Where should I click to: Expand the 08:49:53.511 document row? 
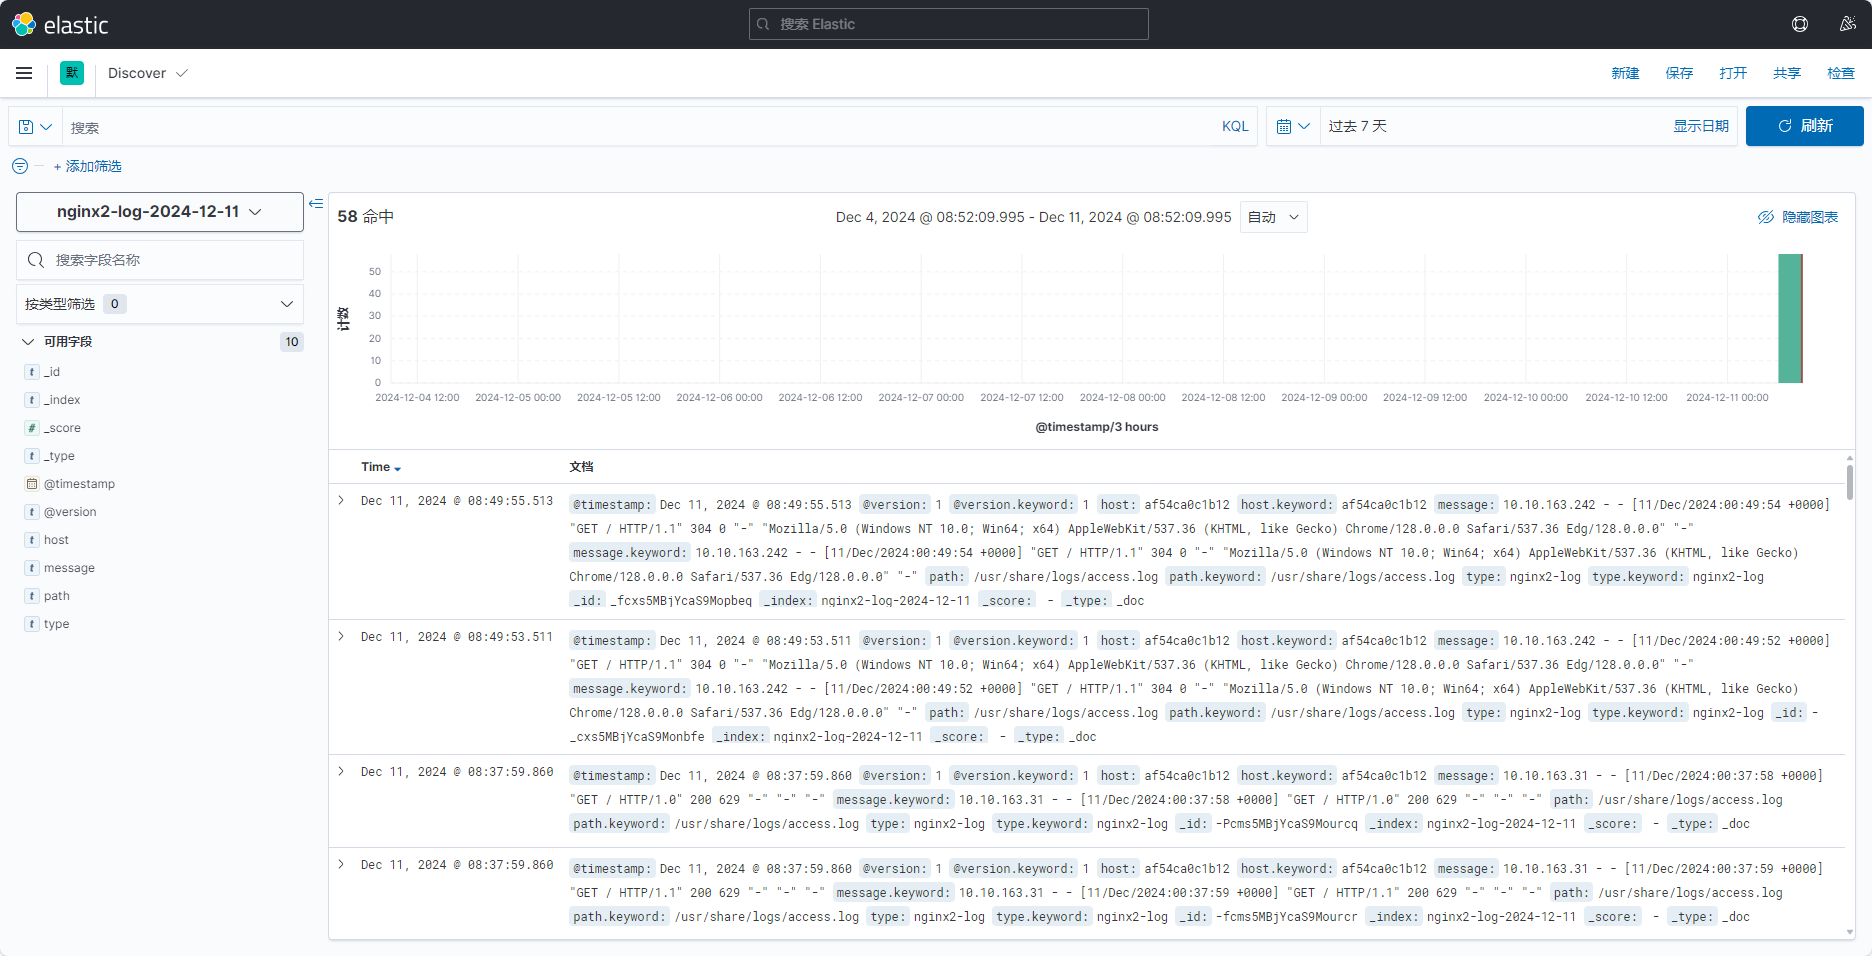[341, 636]
